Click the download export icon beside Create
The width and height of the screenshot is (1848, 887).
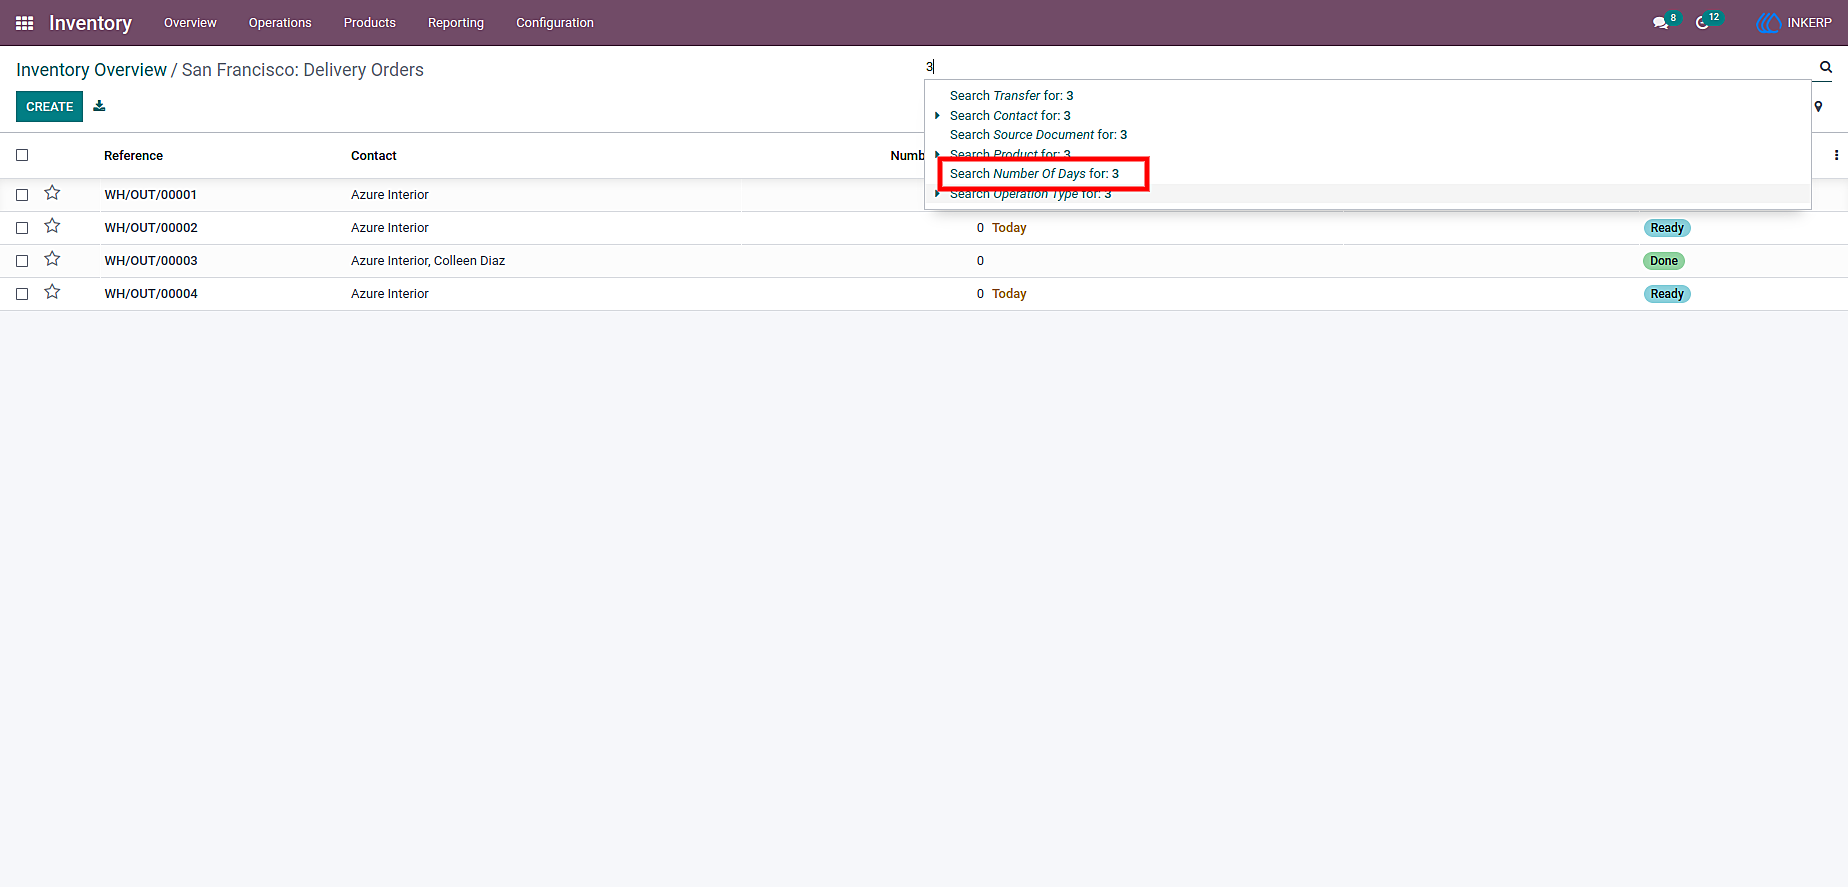99,106
